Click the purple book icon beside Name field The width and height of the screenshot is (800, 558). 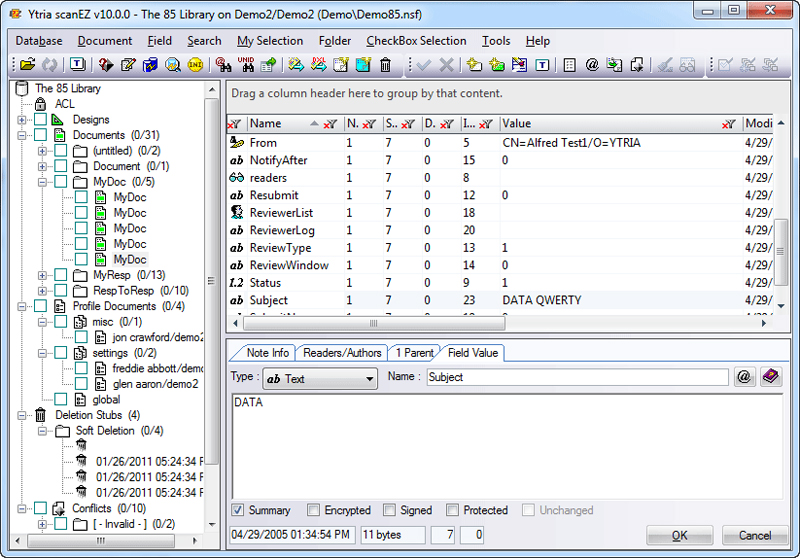pos(770,377)
